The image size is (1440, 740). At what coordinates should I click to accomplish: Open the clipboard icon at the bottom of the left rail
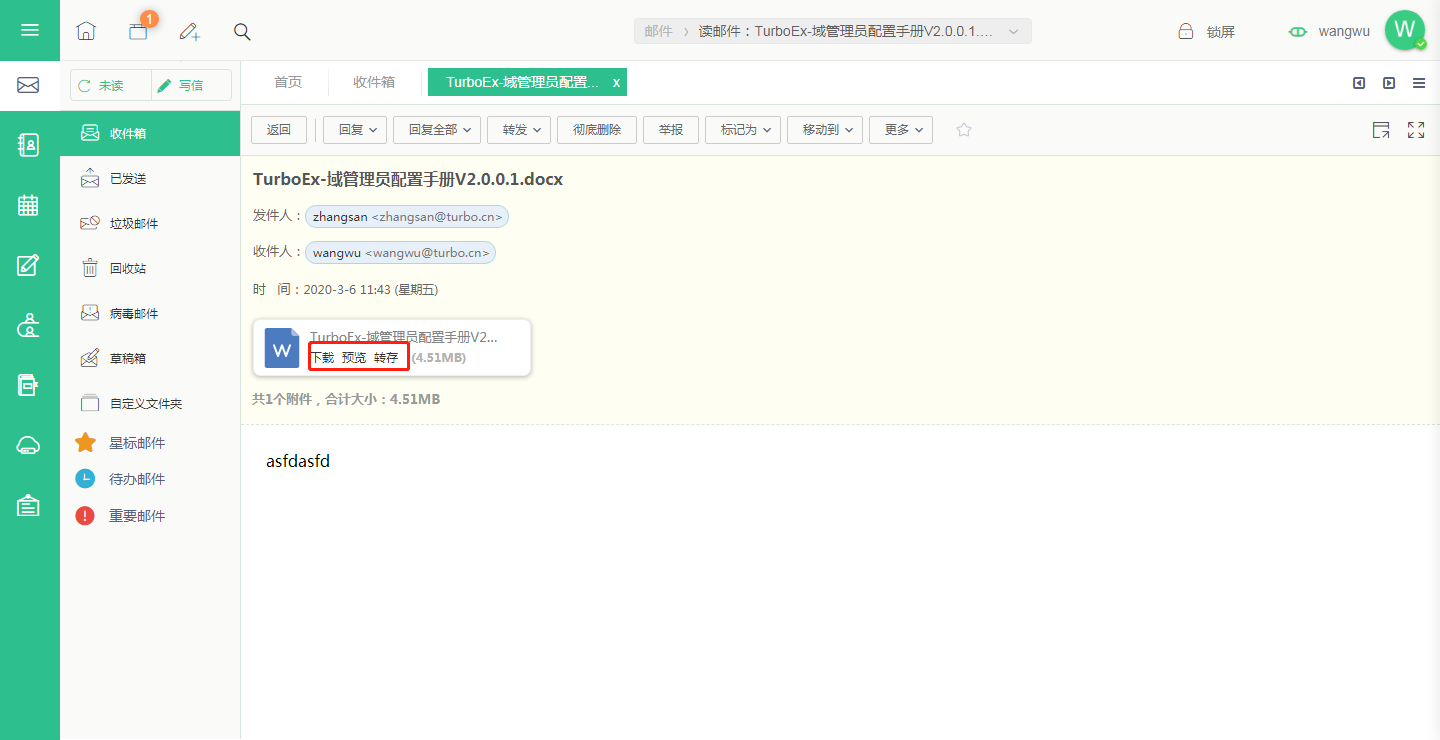tap(29, 505)
